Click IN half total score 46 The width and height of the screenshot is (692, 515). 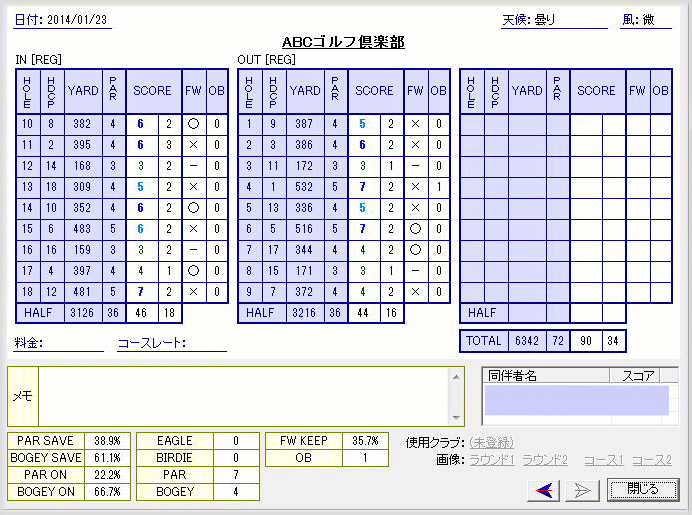point(142,313)
